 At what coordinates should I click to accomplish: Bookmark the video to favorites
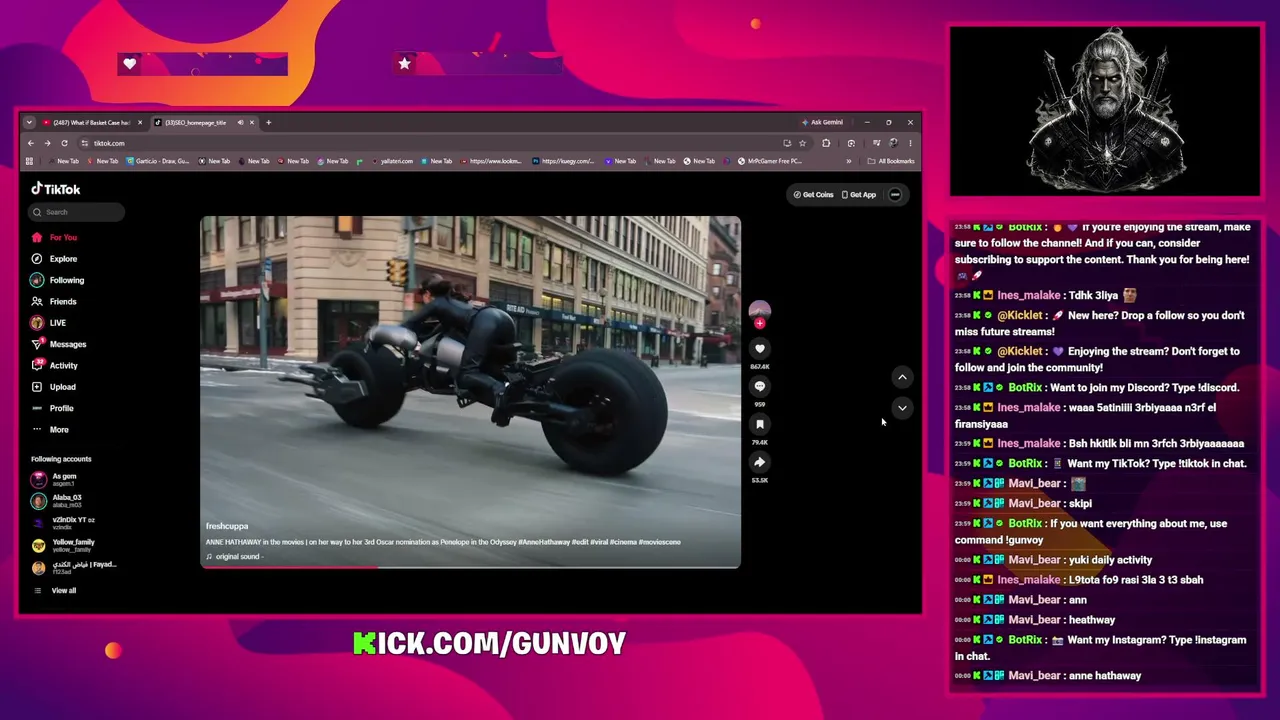tap(760, 425)
